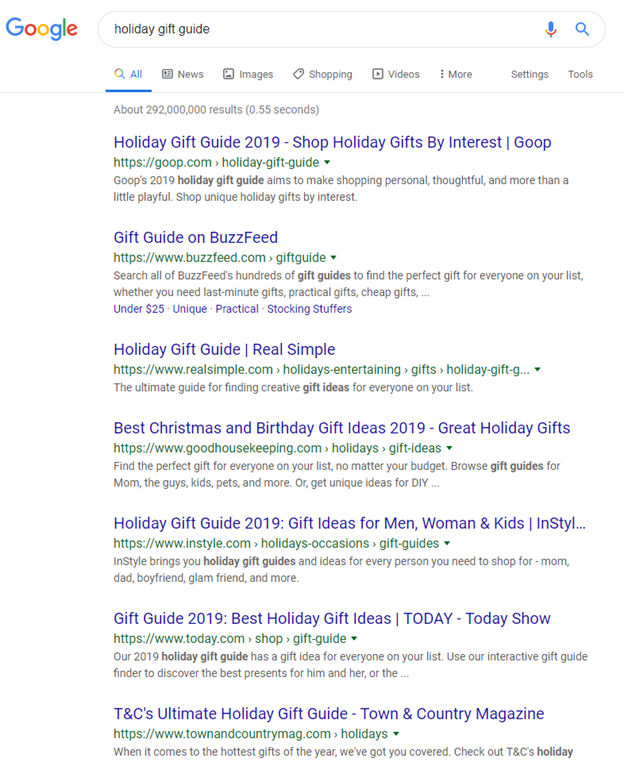Image resolution: width=624 pixels, height=762 pixels.
Task: Open BuzzFeed Practical sitelink
Action: tap(237, 309)
